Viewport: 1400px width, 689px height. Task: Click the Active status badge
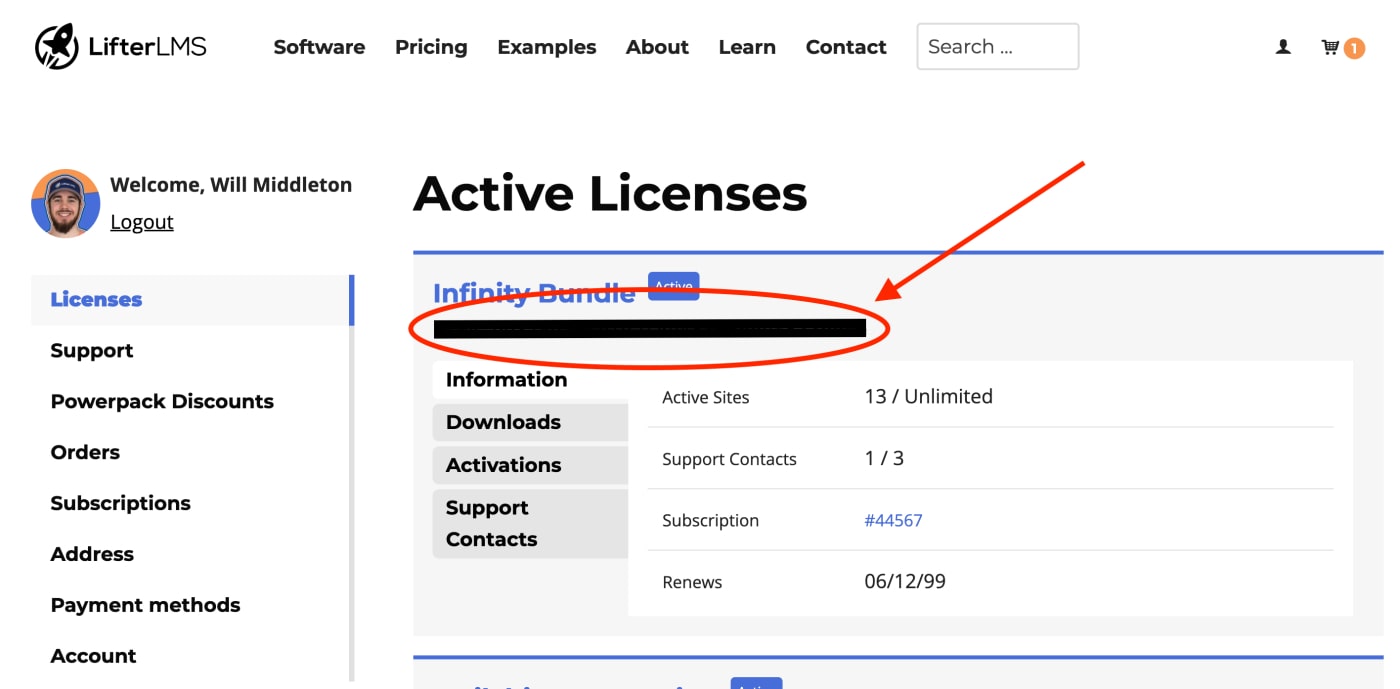pos(673,286)
